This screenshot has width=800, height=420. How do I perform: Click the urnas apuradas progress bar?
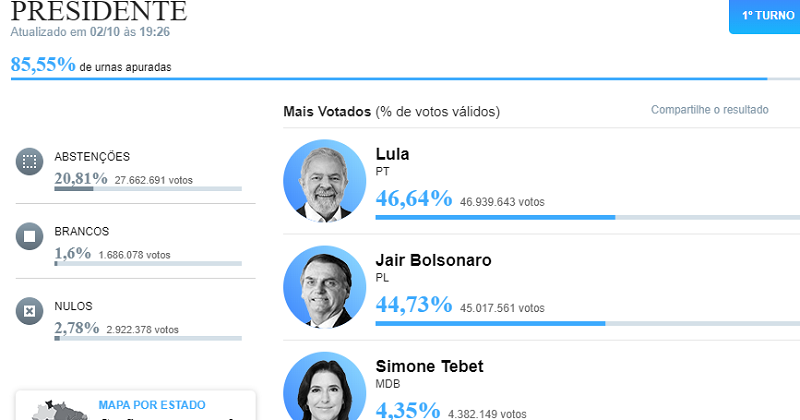[405, 79]
